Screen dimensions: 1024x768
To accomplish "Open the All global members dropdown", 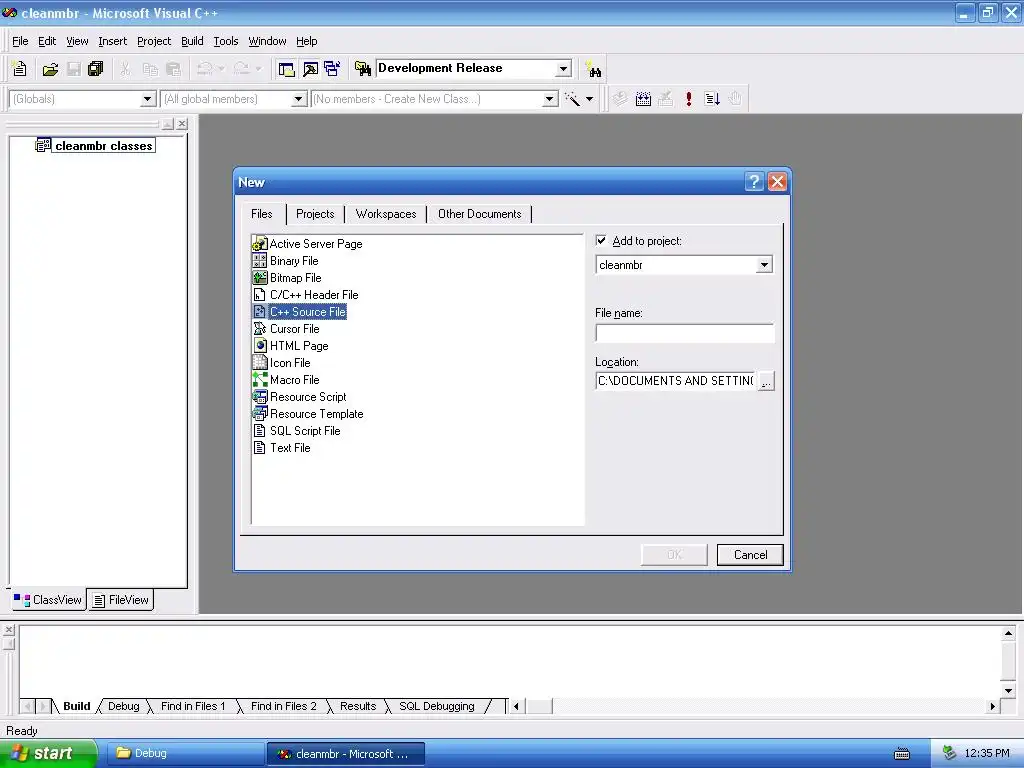I will (x=298, y=99).
